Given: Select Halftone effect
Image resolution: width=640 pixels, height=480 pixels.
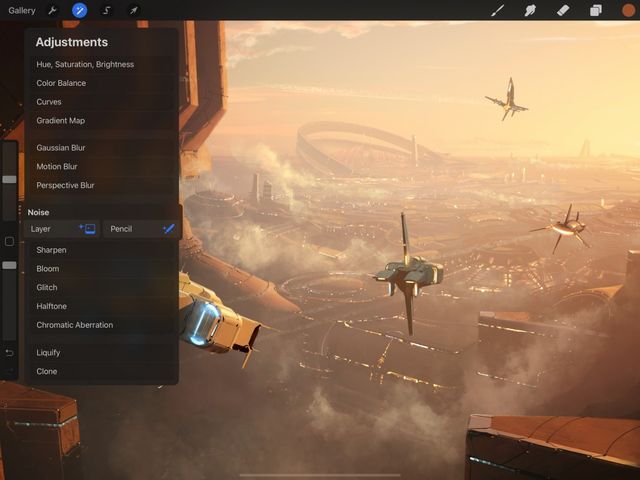Looking at the screenshot, I should pos(102,307).
